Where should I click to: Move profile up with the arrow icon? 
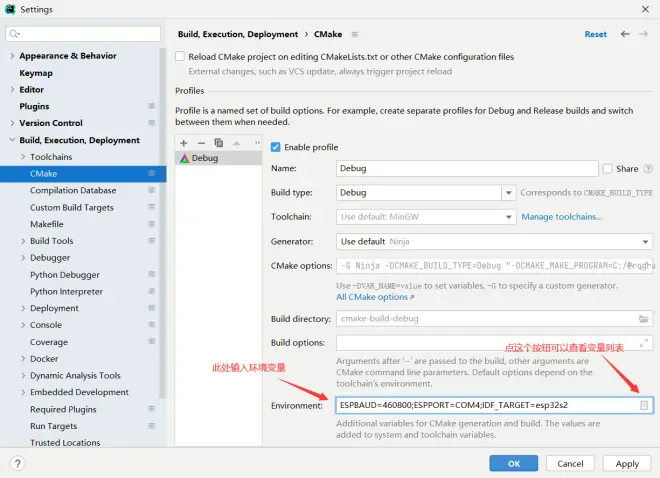[x=237, y=143]
